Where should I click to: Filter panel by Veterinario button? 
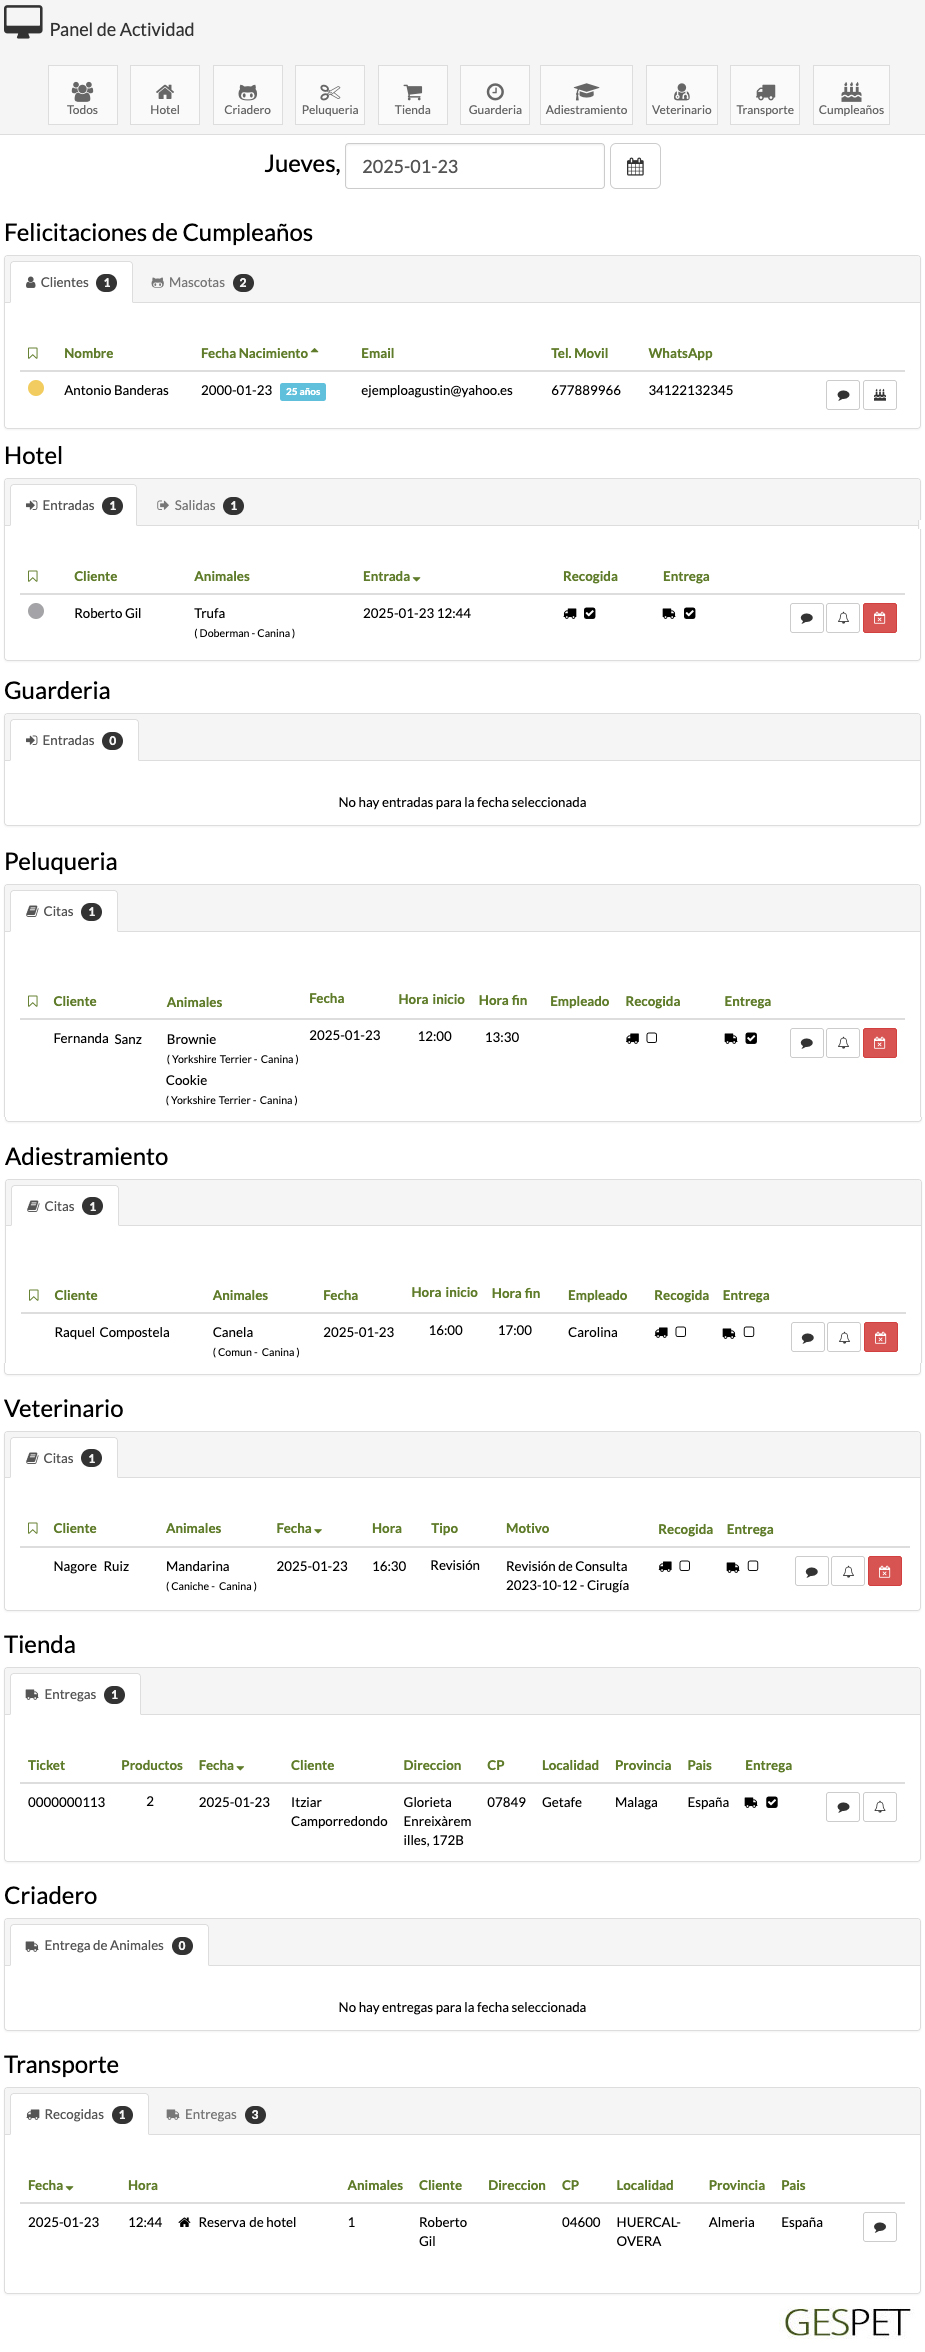click(681, 96)
